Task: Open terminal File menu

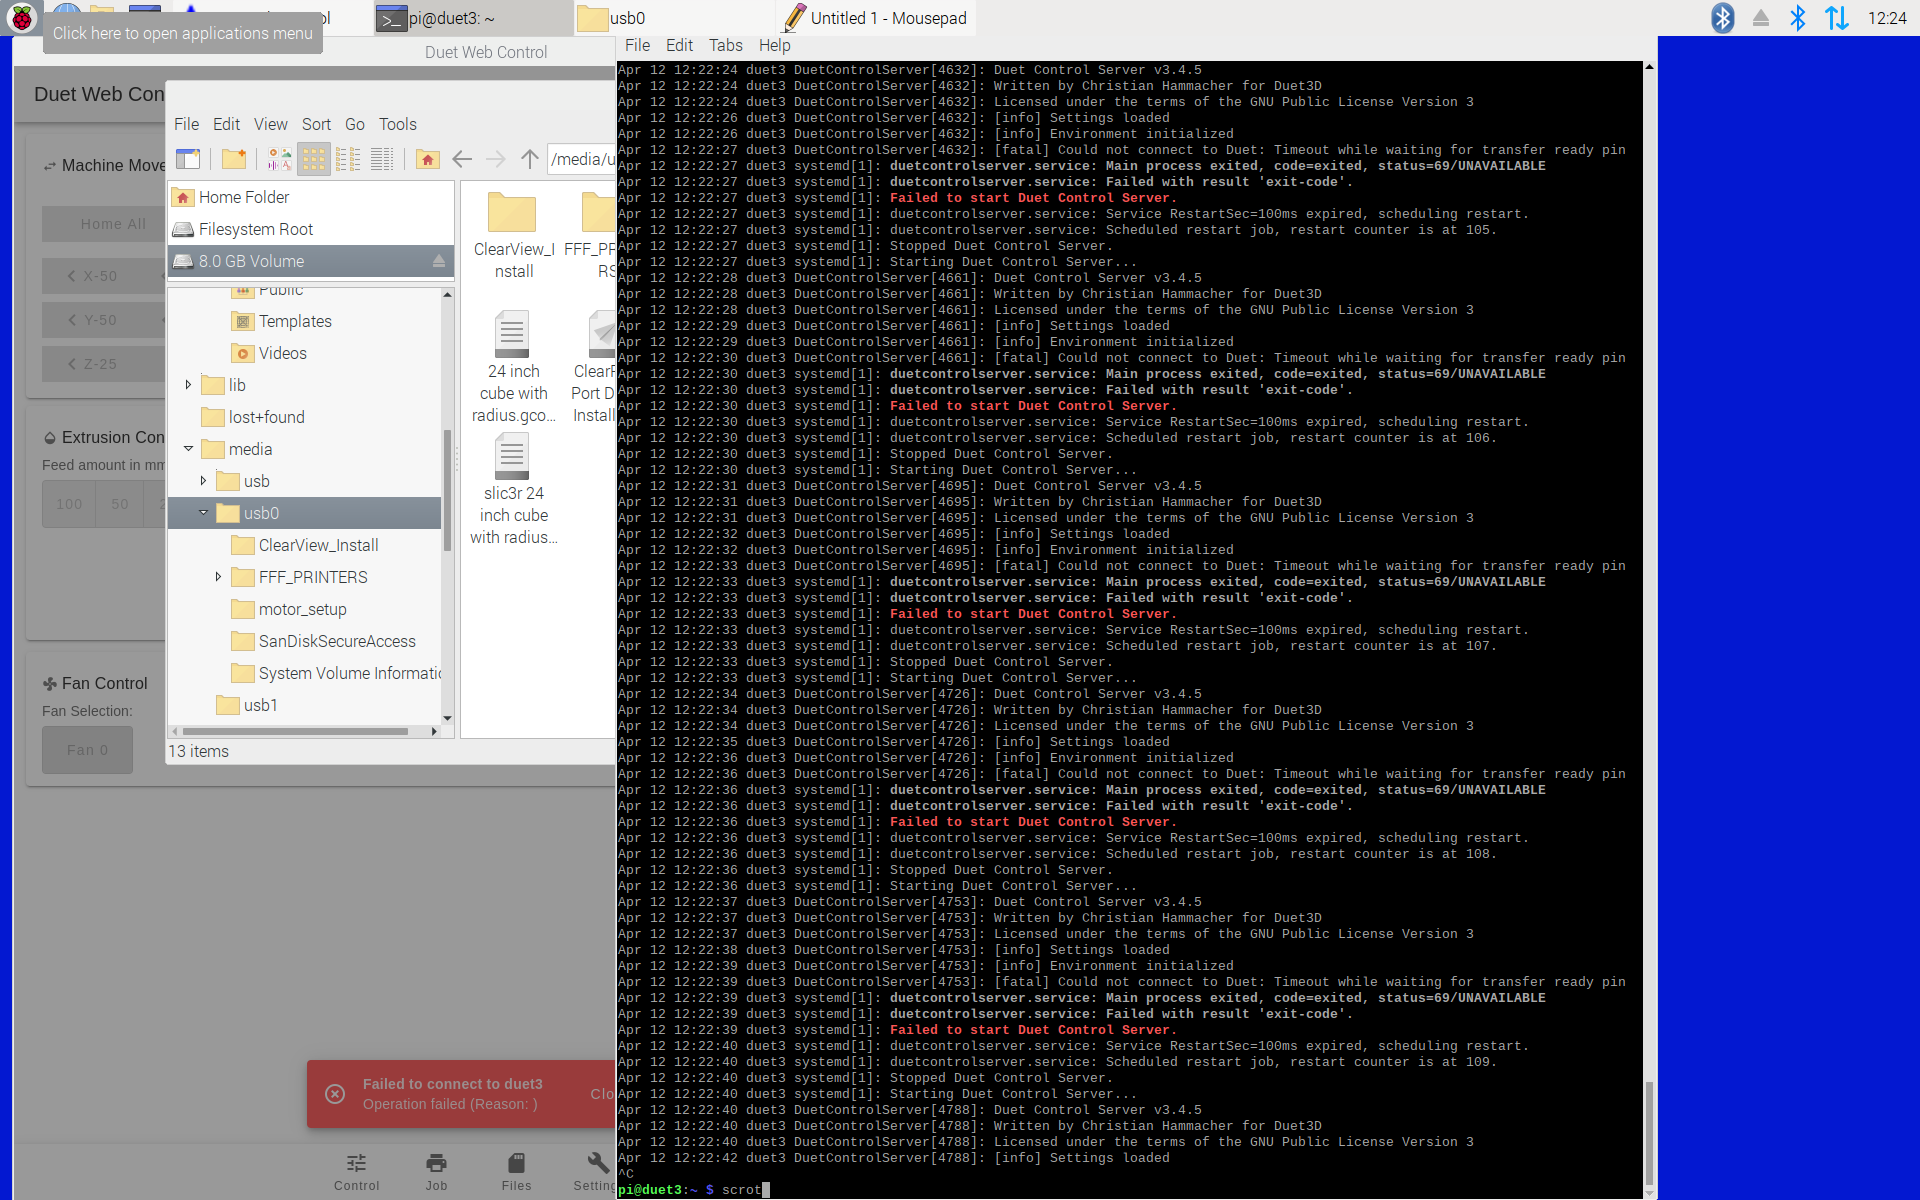Action: [637, 46]
